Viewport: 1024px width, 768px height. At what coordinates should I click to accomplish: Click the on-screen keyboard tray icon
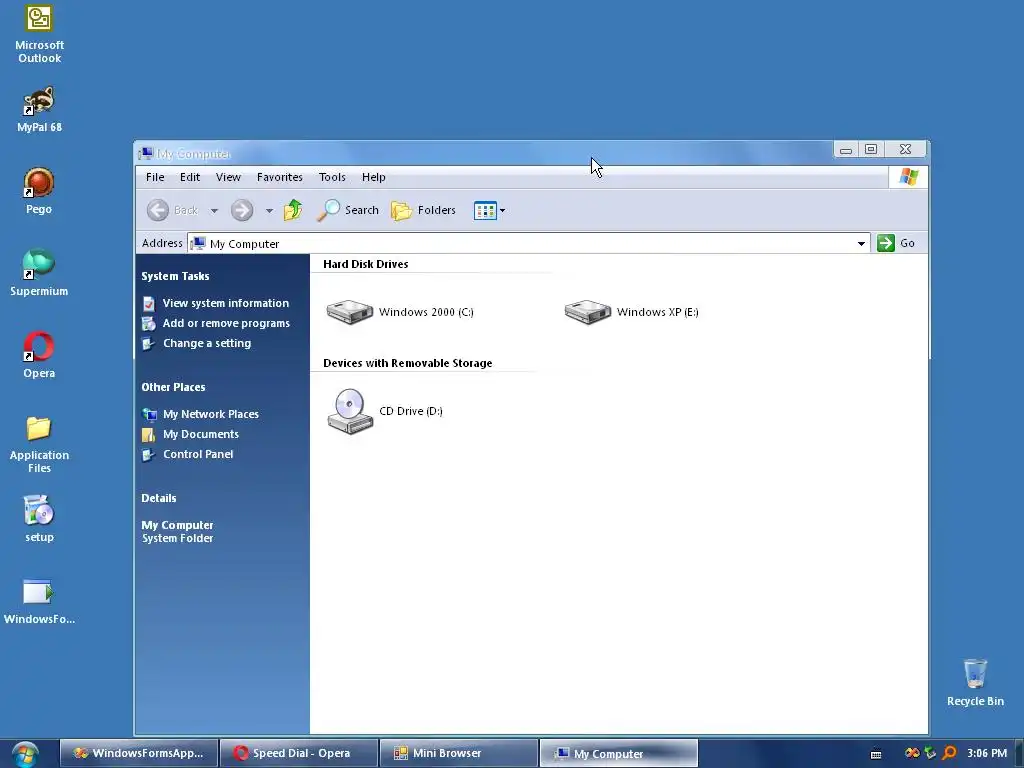876,754
